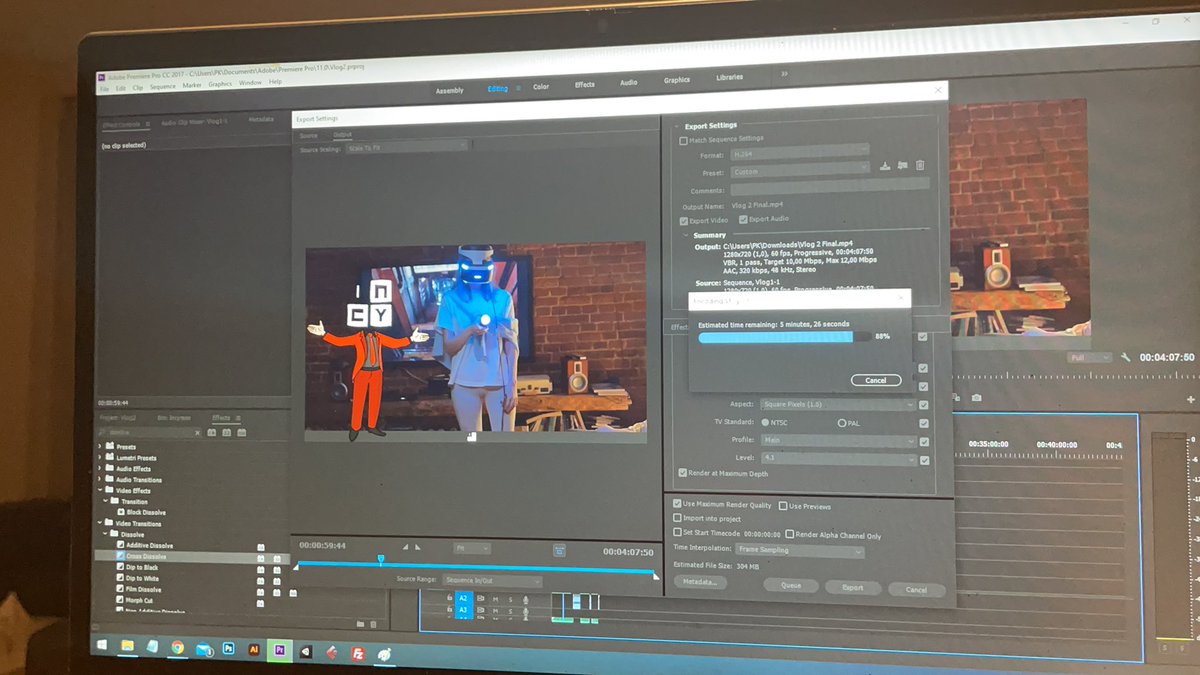Switch to the Assembly workspace

pos(450,90)
